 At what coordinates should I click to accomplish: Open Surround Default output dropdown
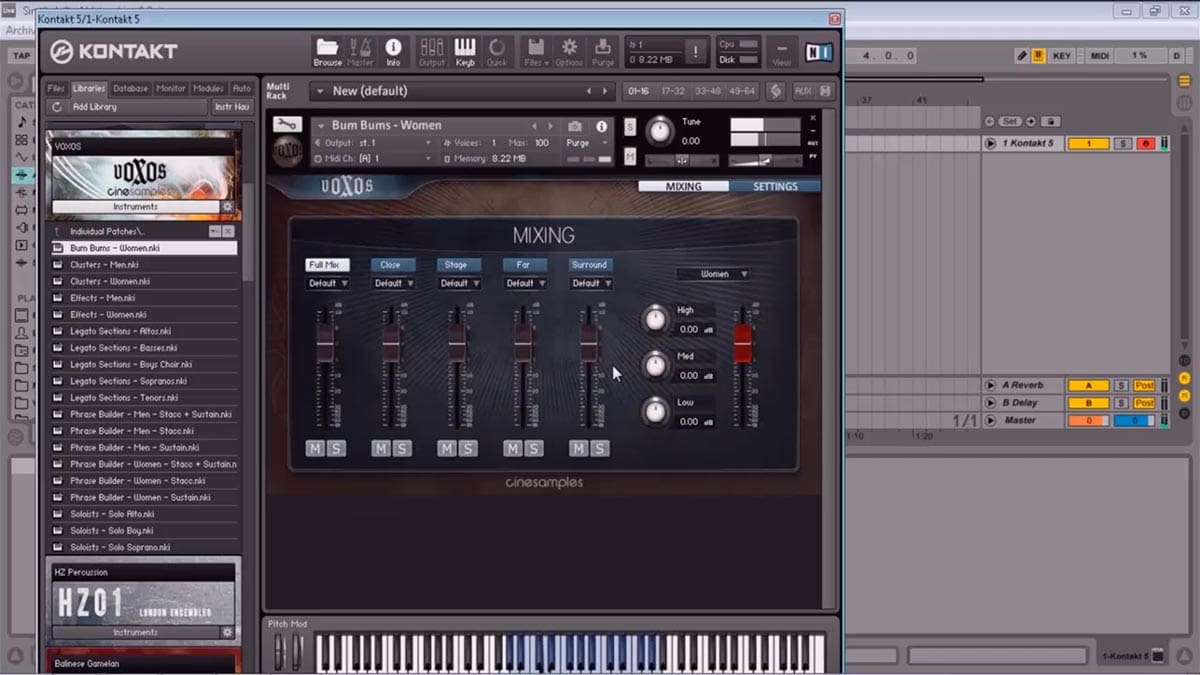click(592, 283)
